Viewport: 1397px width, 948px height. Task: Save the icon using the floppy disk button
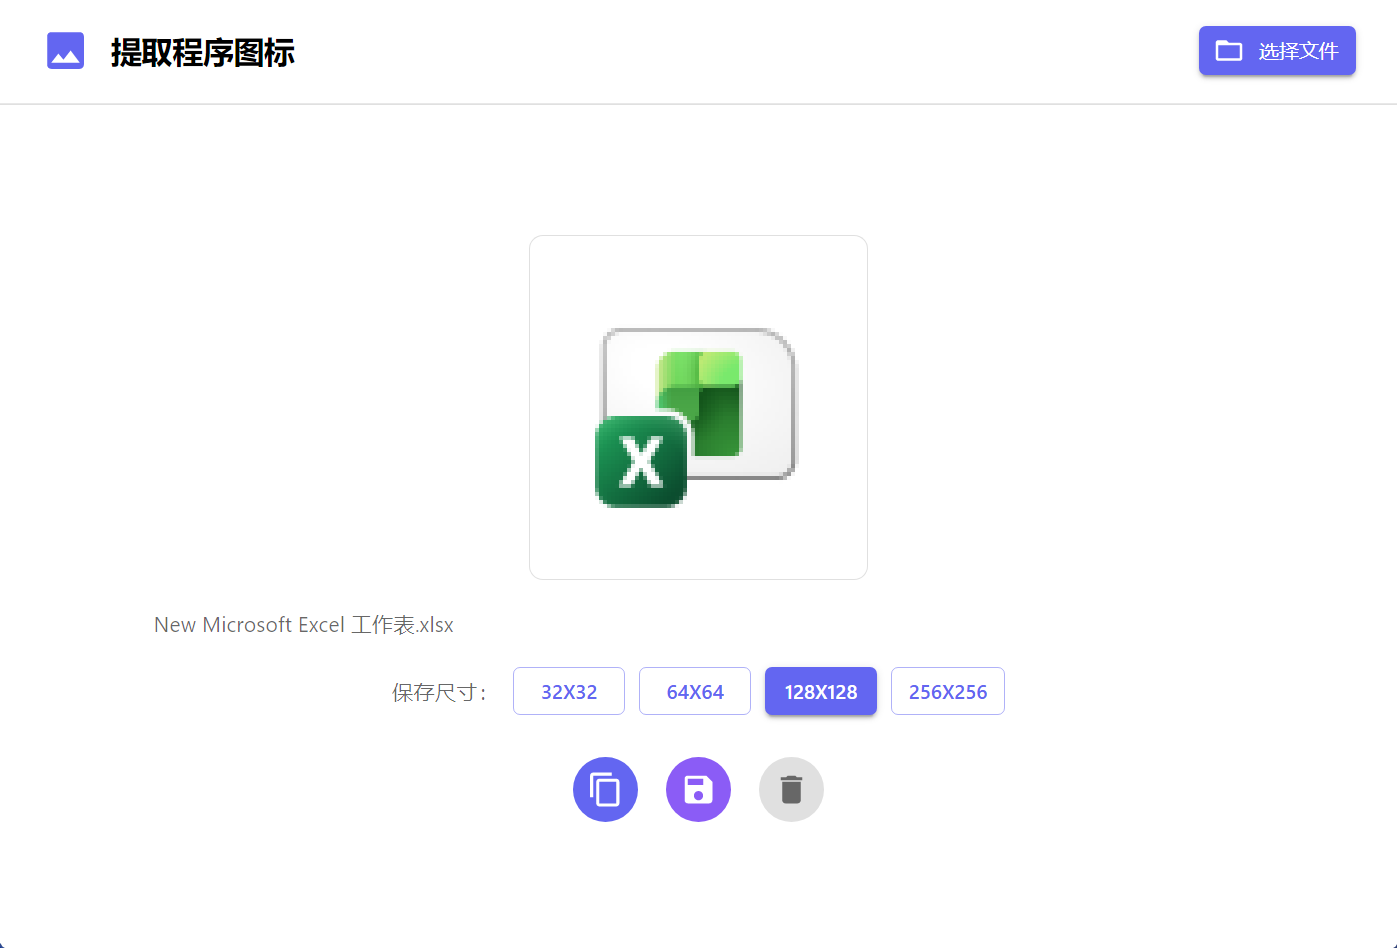698,789
